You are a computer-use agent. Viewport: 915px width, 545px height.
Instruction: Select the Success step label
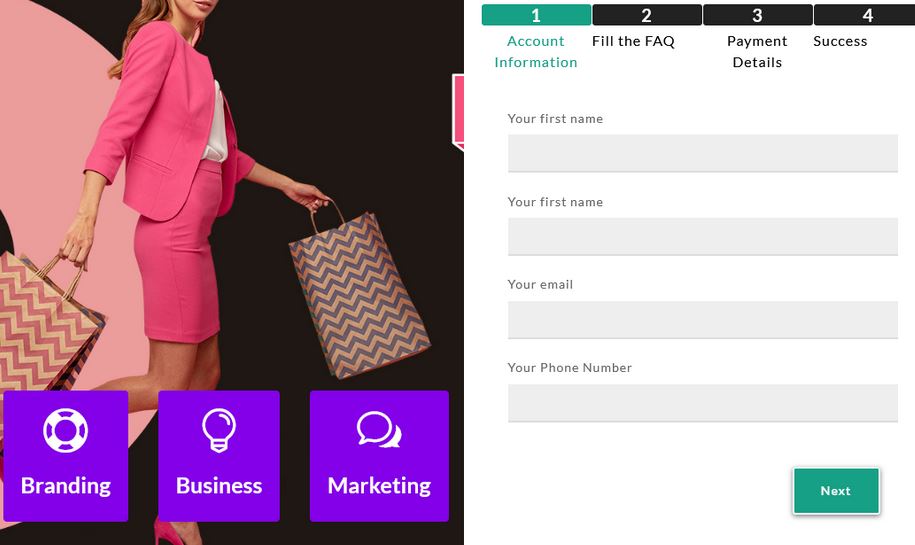click(x=840, y=41)
